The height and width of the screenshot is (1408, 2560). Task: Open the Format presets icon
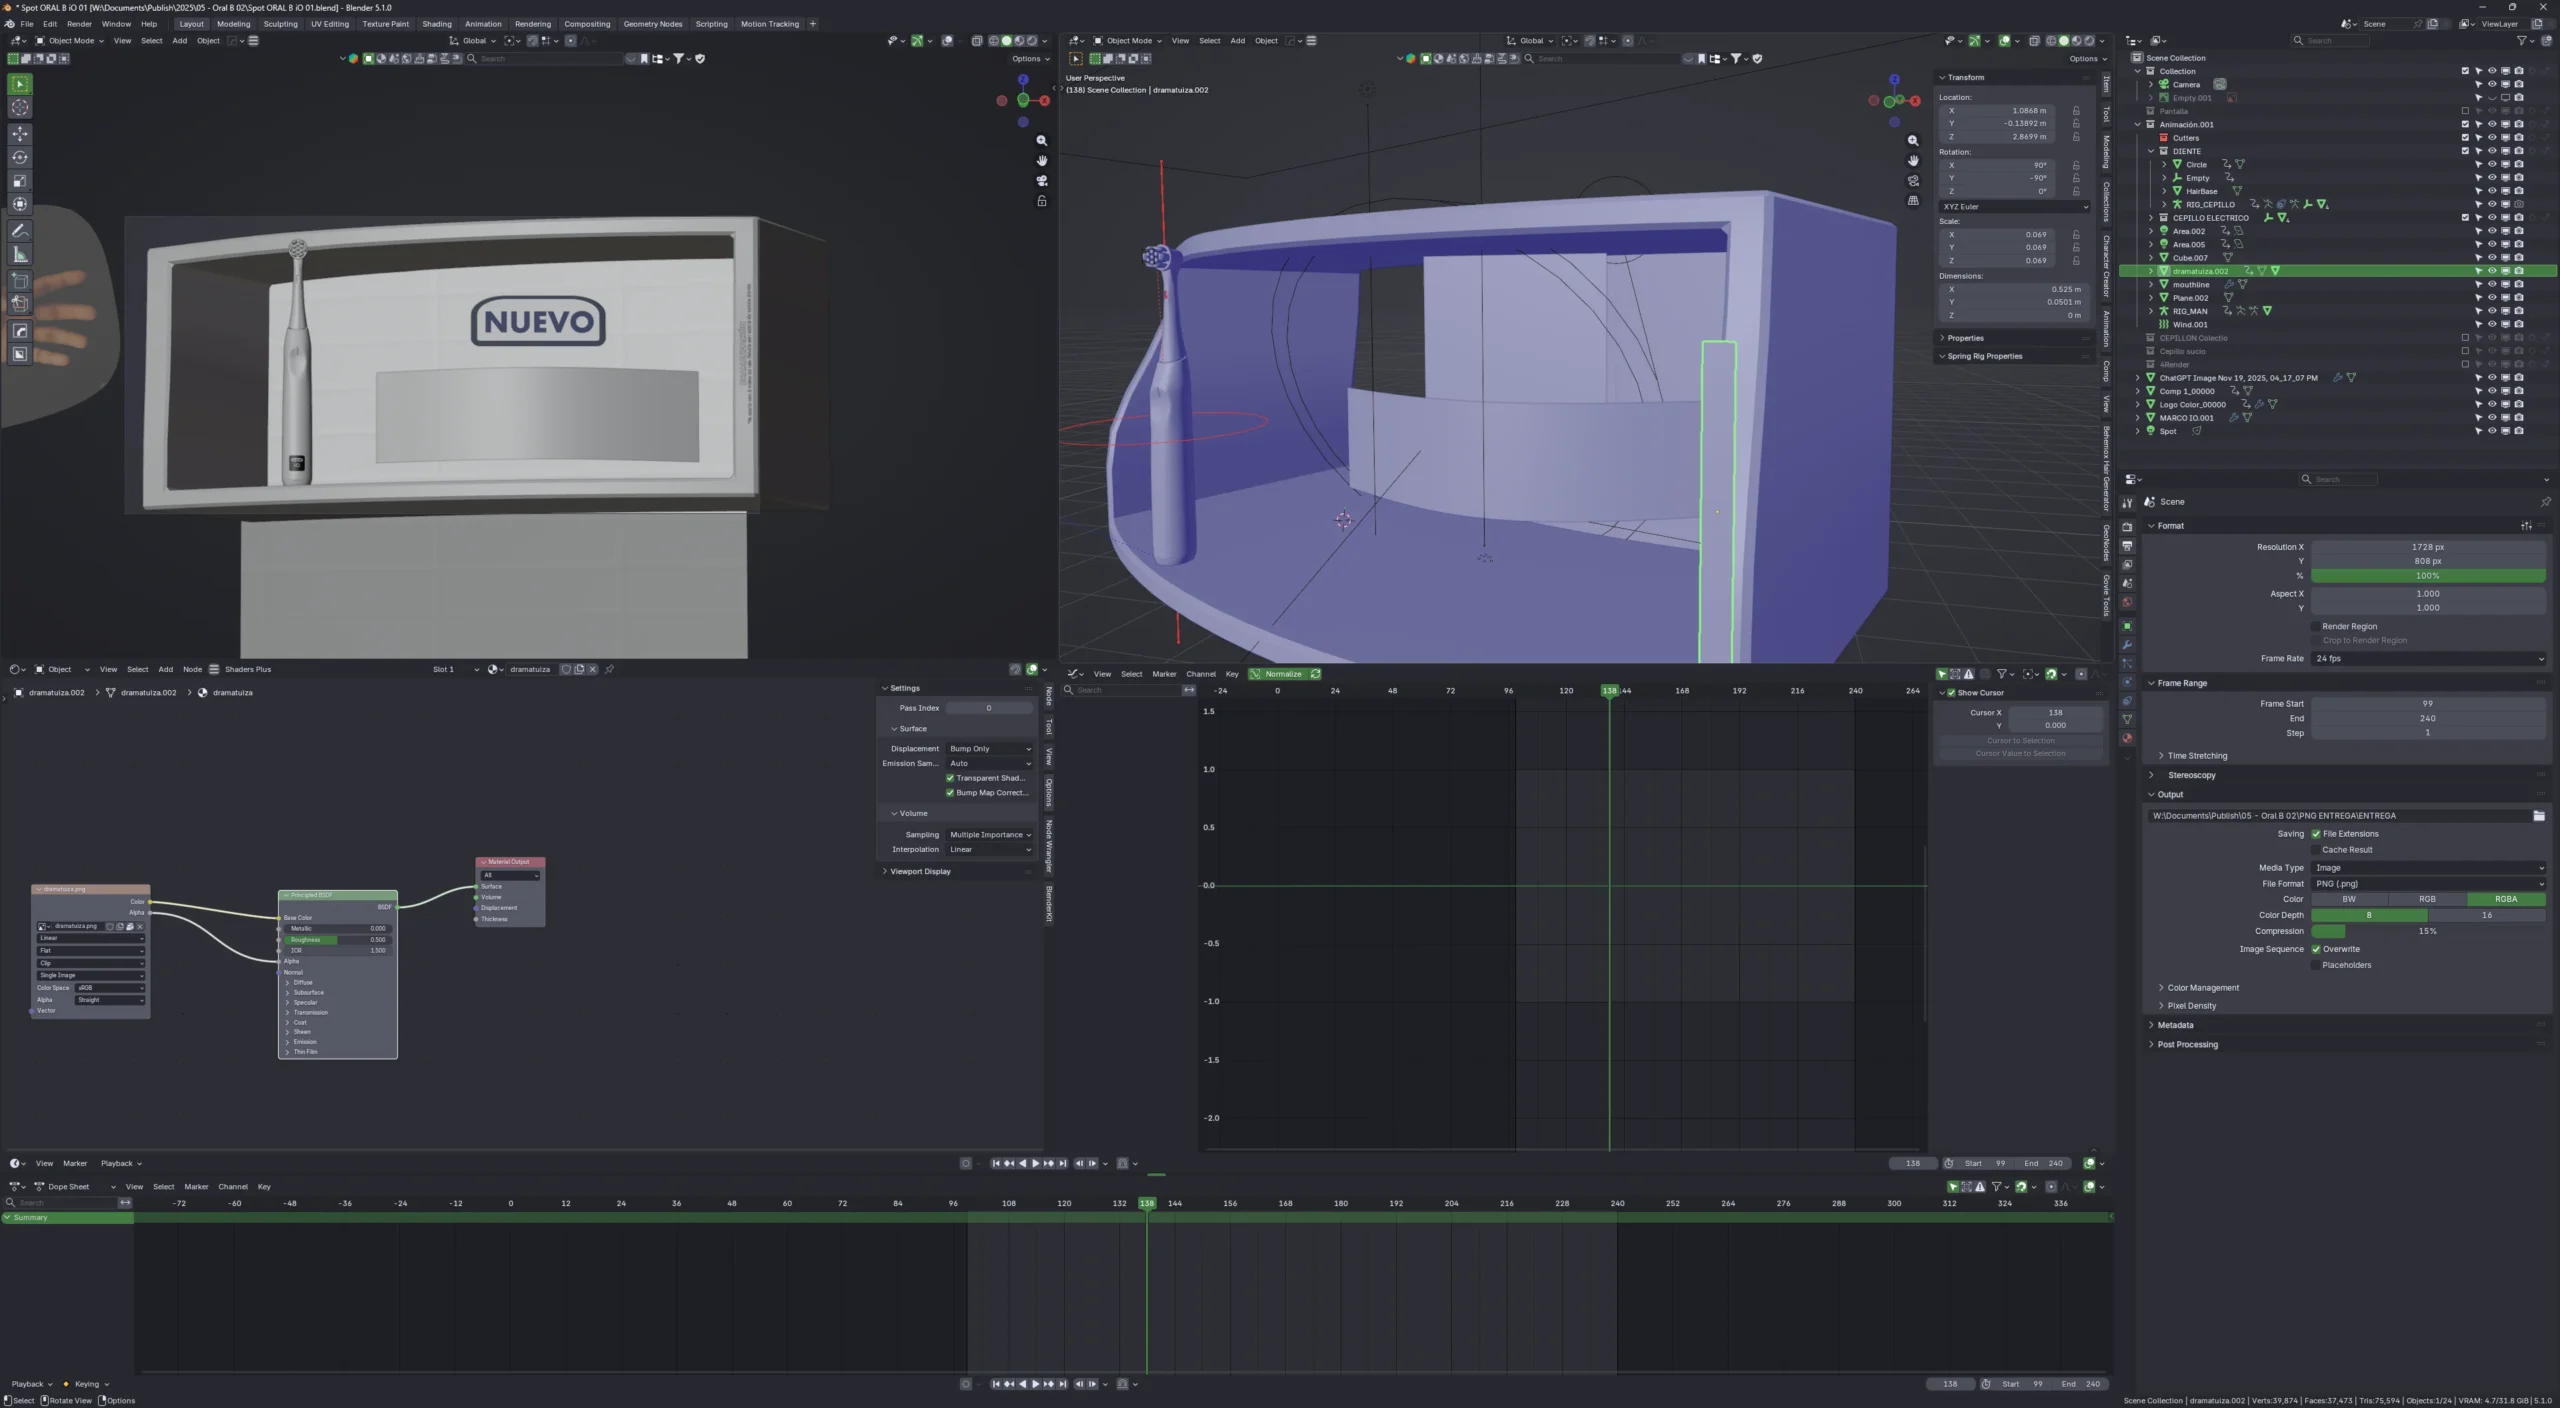[x=2526, y=526]
